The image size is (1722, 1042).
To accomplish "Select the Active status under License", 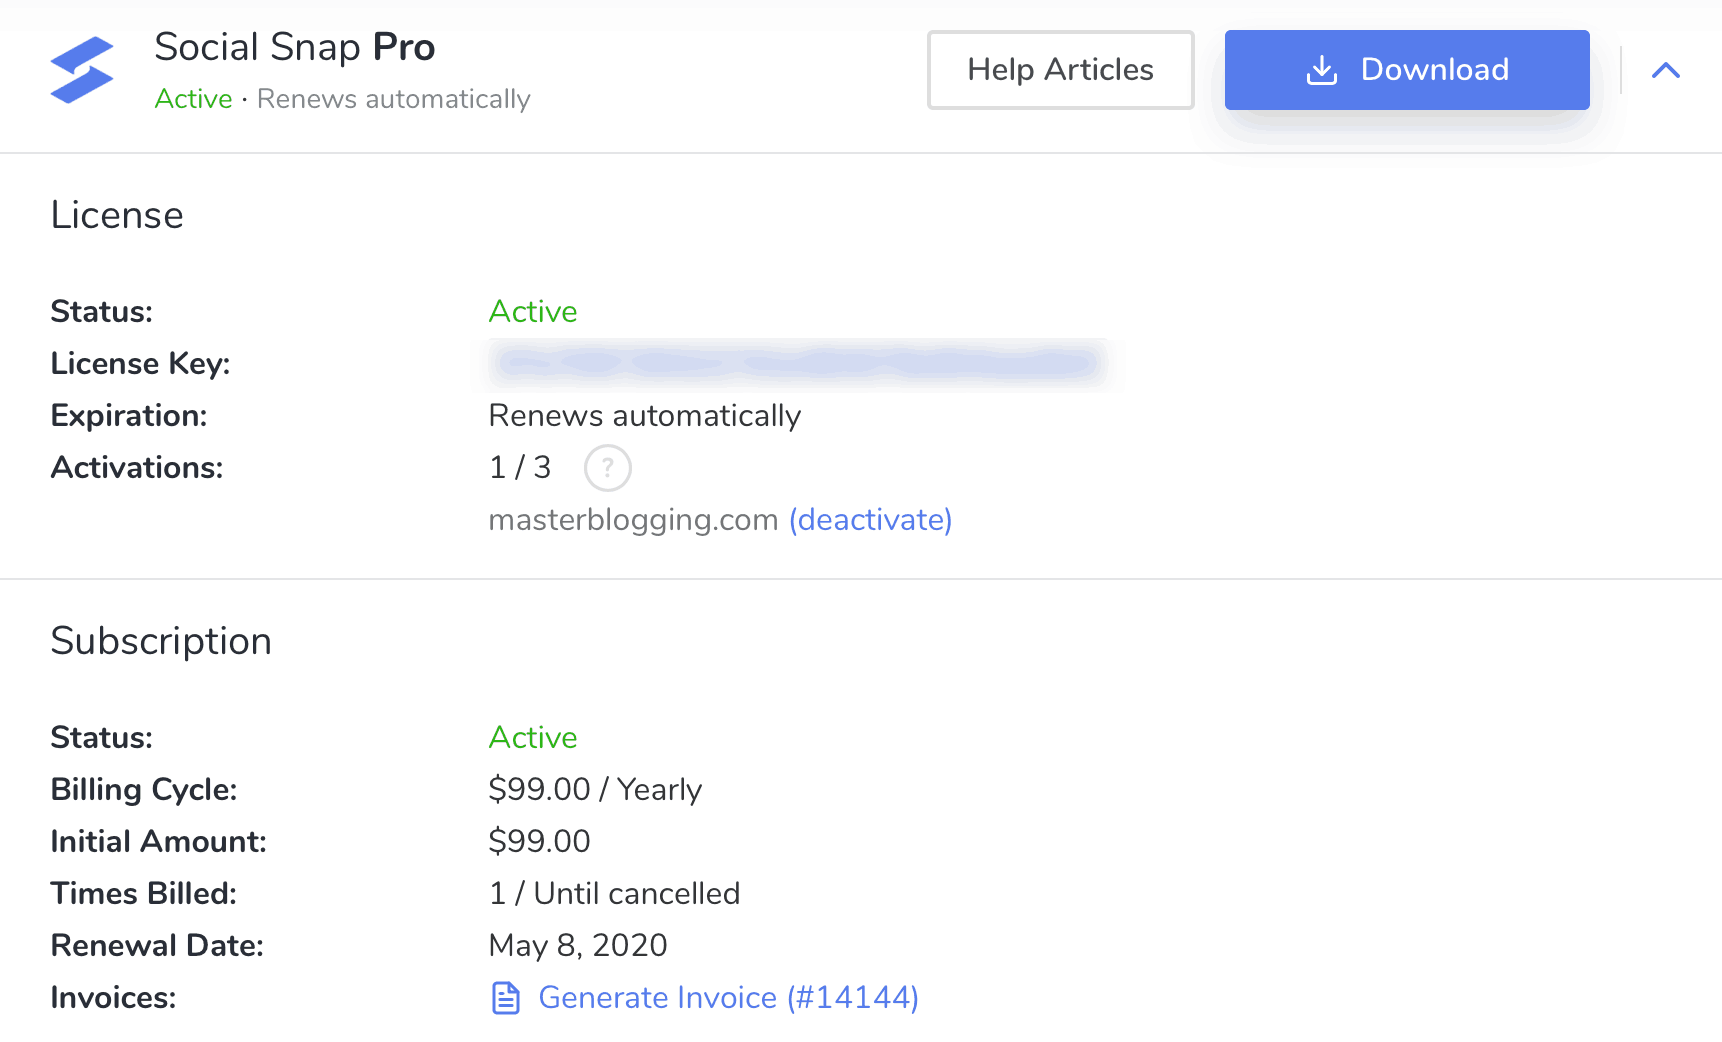I will [532, 311].
